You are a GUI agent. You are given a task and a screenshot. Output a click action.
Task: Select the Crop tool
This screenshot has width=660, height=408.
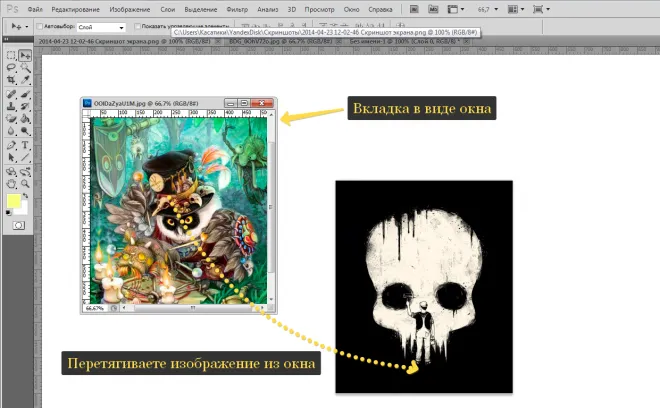tap(11, 80)
